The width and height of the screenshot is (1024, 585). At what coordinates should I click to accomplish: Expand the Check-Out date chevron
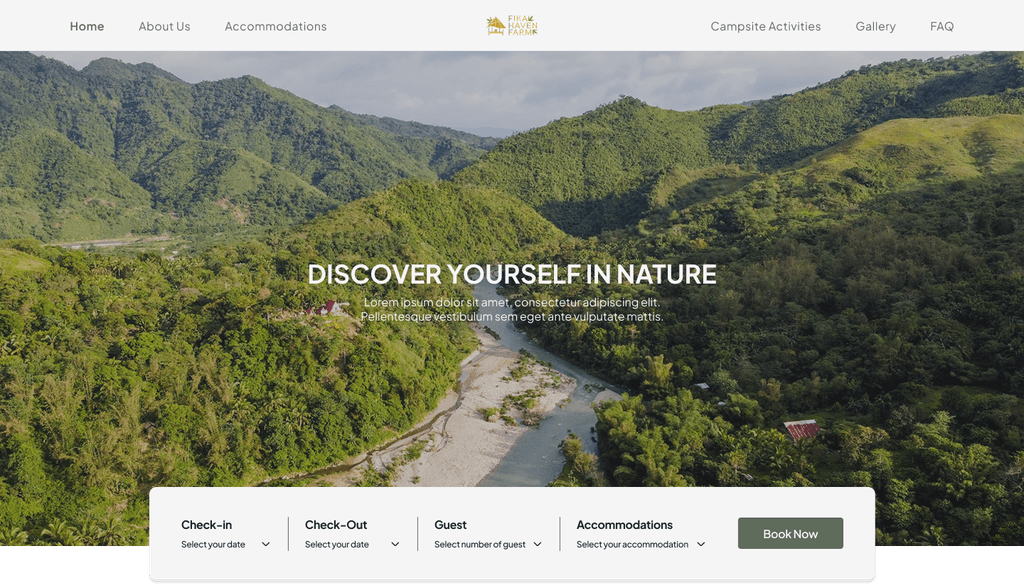click(395, 545)
